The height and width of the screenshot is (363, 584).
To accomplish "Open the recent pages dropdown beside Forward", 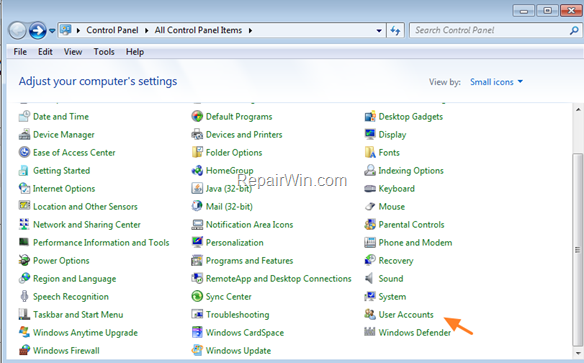I will point(52,31).
